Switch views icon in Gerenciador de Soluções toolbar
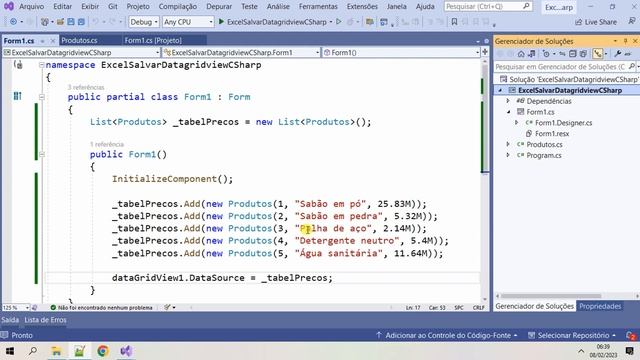The height and width of the screenshot is (360, 640). pos(531,54)
